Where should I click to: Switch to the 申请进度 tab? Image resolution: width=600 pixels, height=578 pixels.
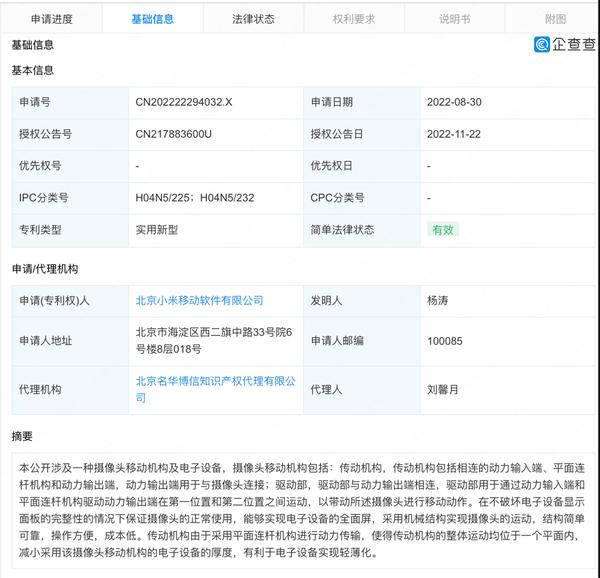click(52, 19)
